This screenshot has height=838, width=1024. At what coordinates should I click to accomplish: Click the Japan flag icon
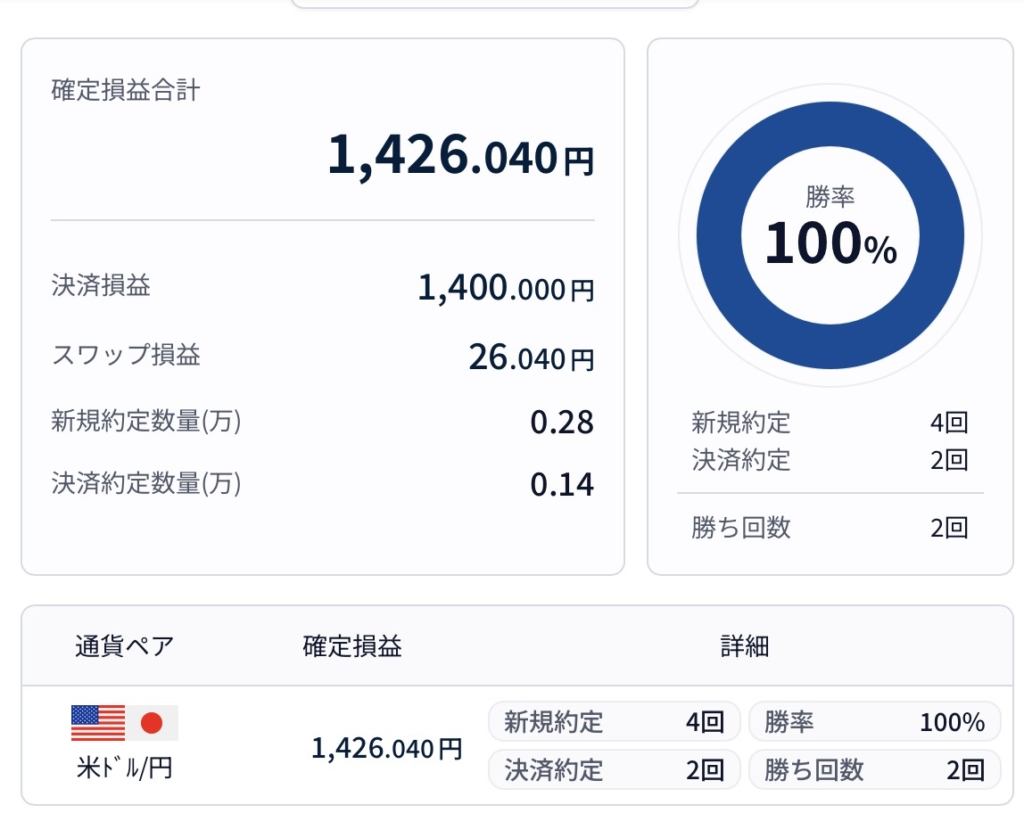(152, 722)
